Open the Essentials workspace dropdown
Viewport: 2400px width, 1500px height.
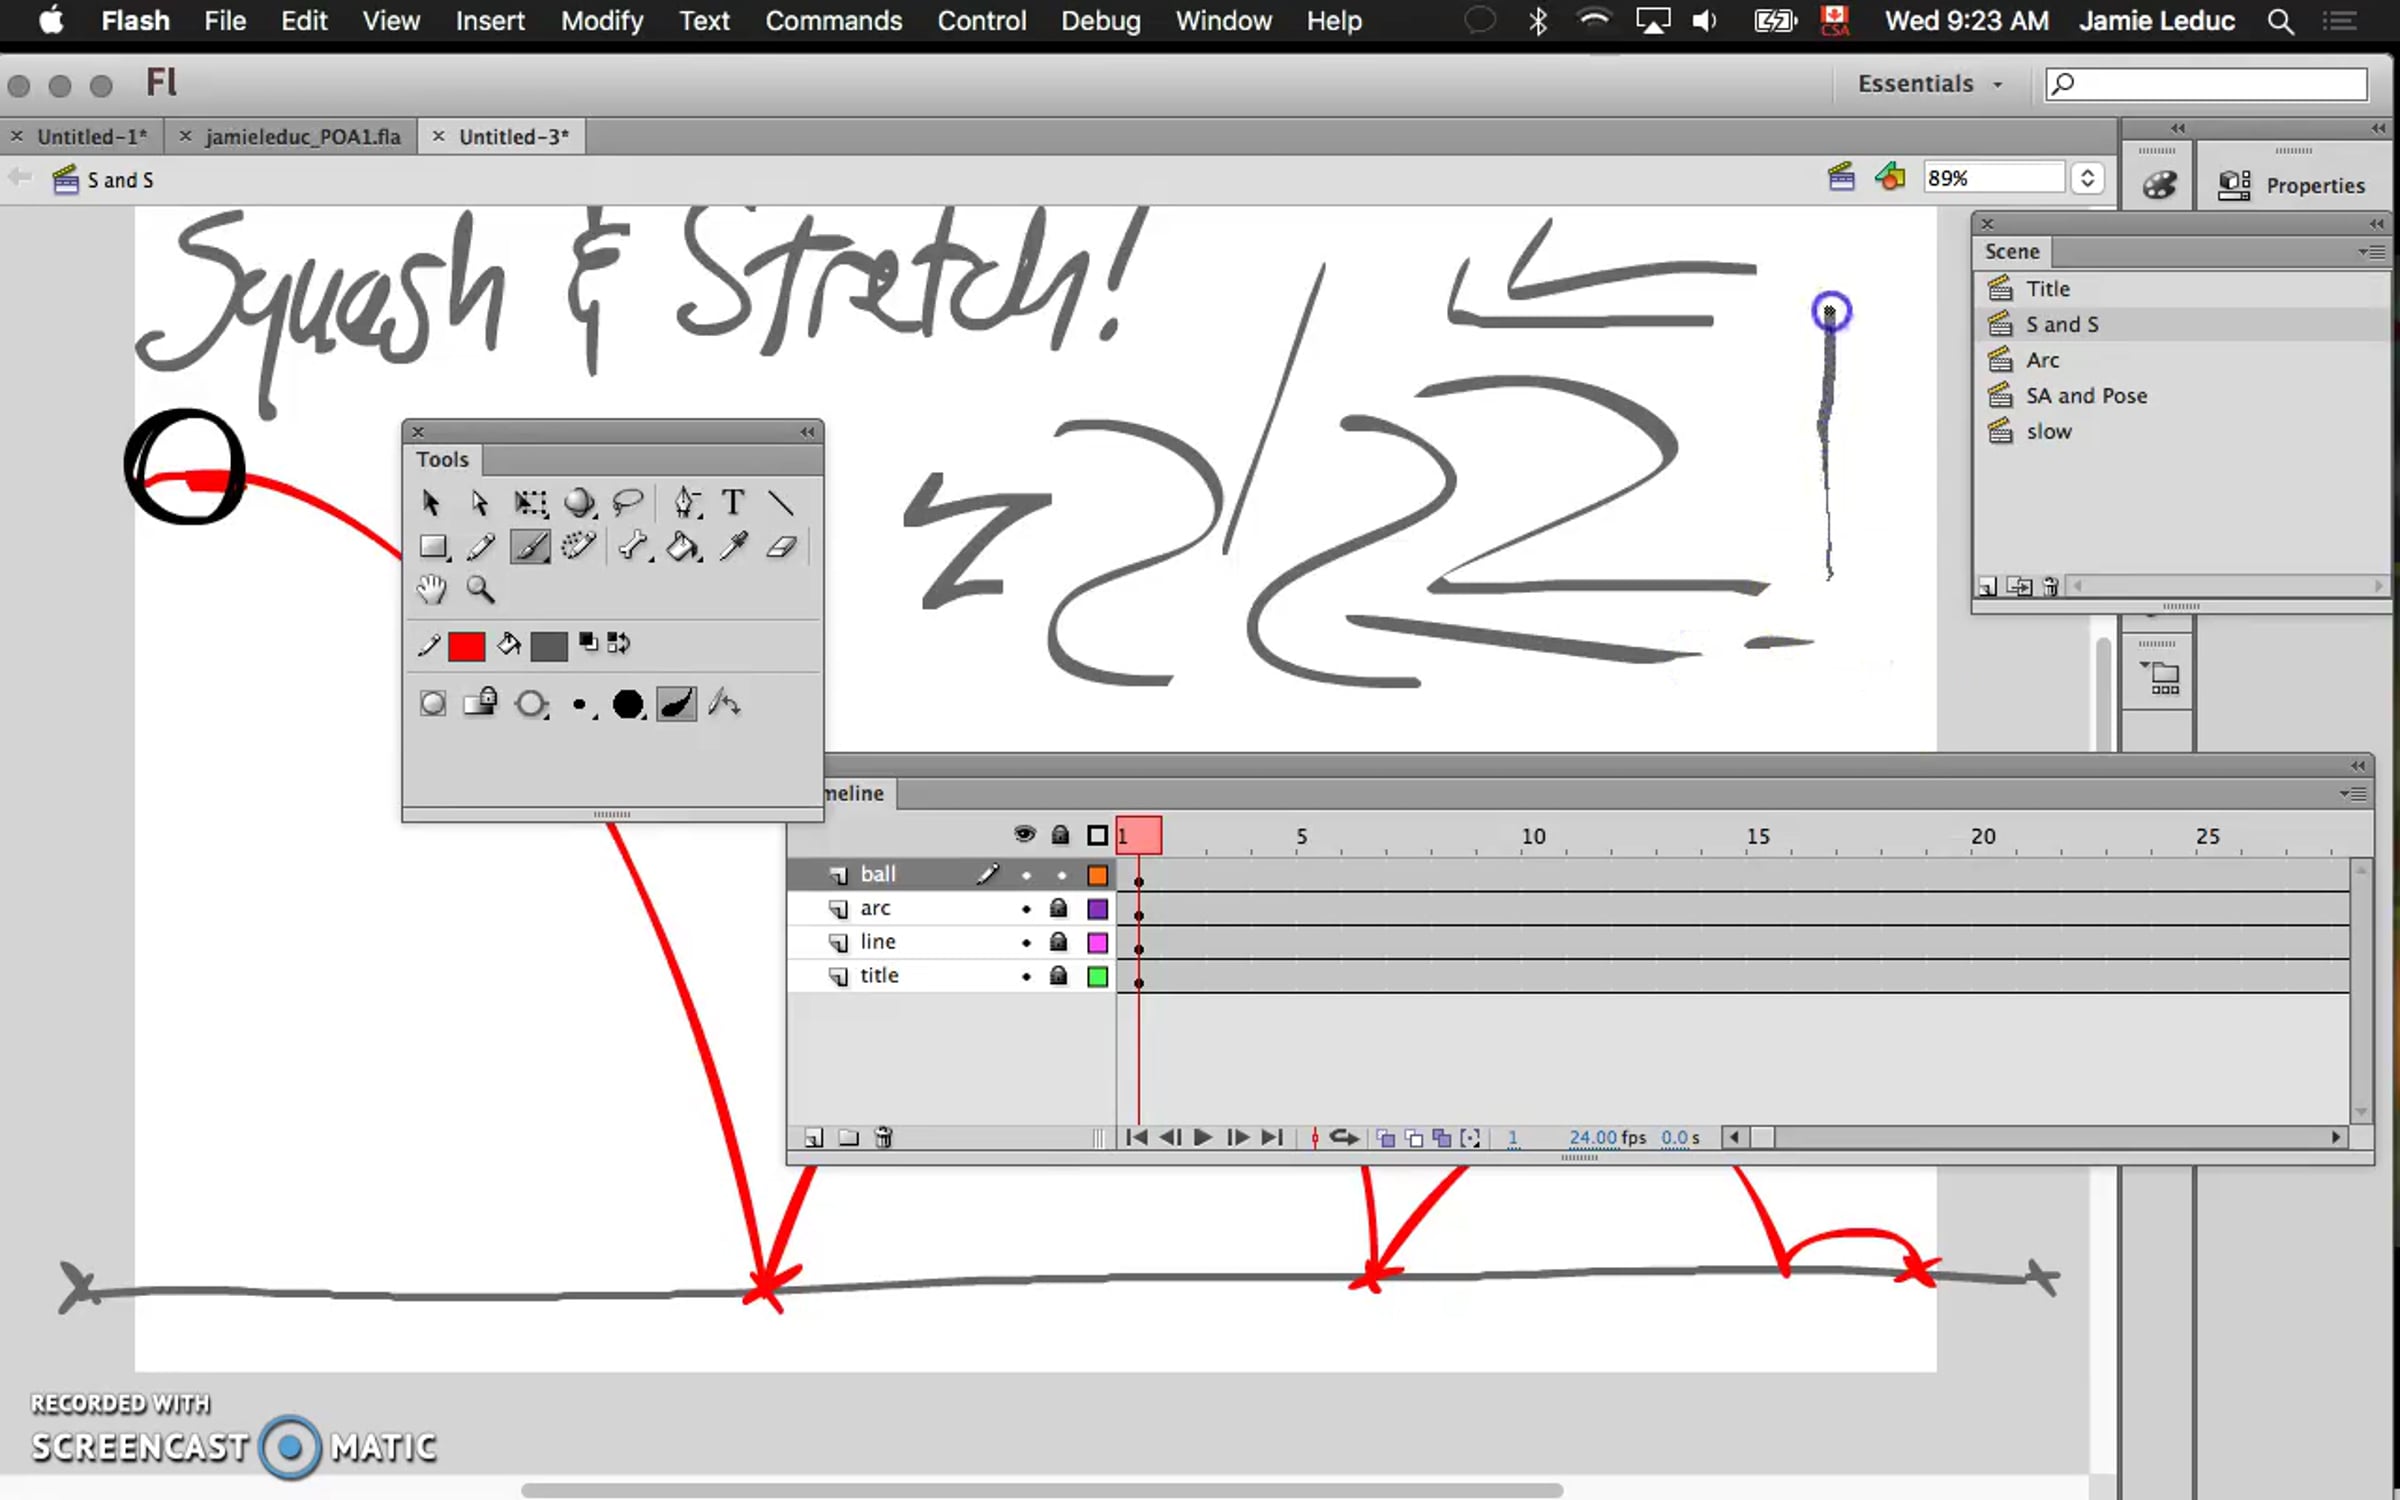tap(1929, 84)
